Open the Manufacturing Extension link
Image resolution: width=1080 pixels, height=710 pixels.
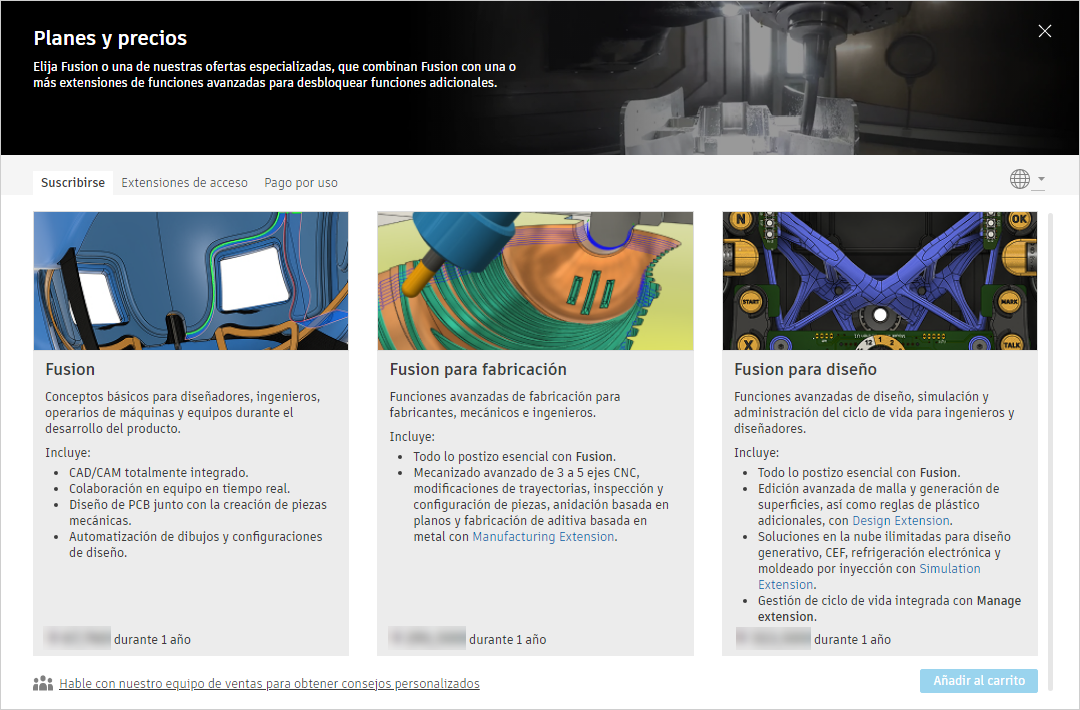point(543,536)
